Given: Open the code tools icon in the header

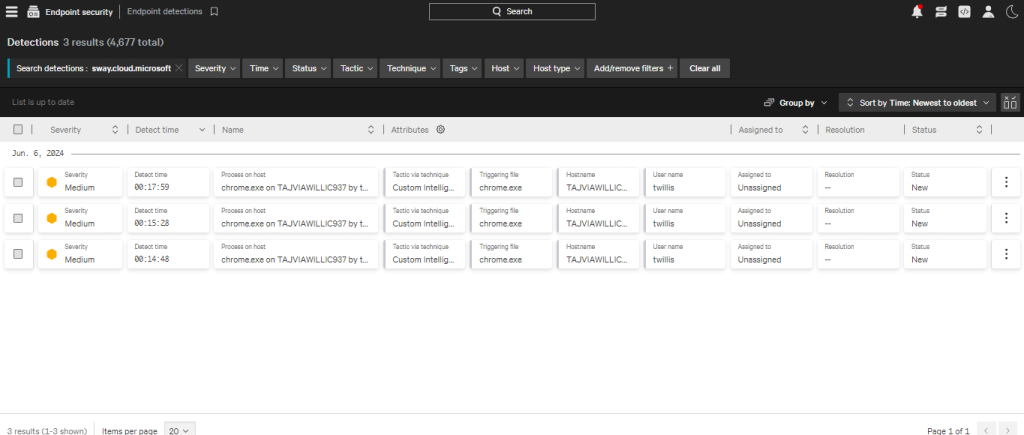Looking at the screenshot, I should pyautogui.click(x=964, y=12).
